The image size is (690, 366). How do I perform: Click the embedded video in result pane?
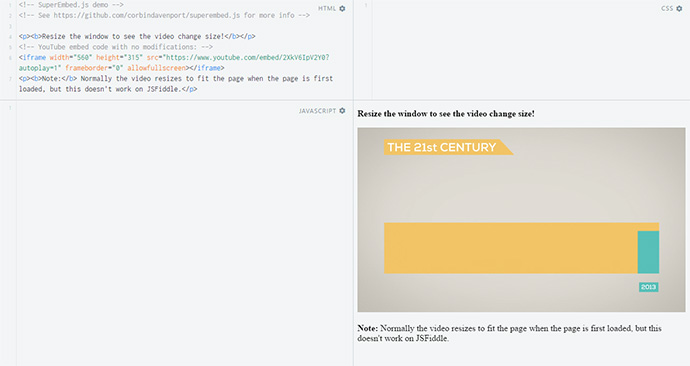click(521, 220)
